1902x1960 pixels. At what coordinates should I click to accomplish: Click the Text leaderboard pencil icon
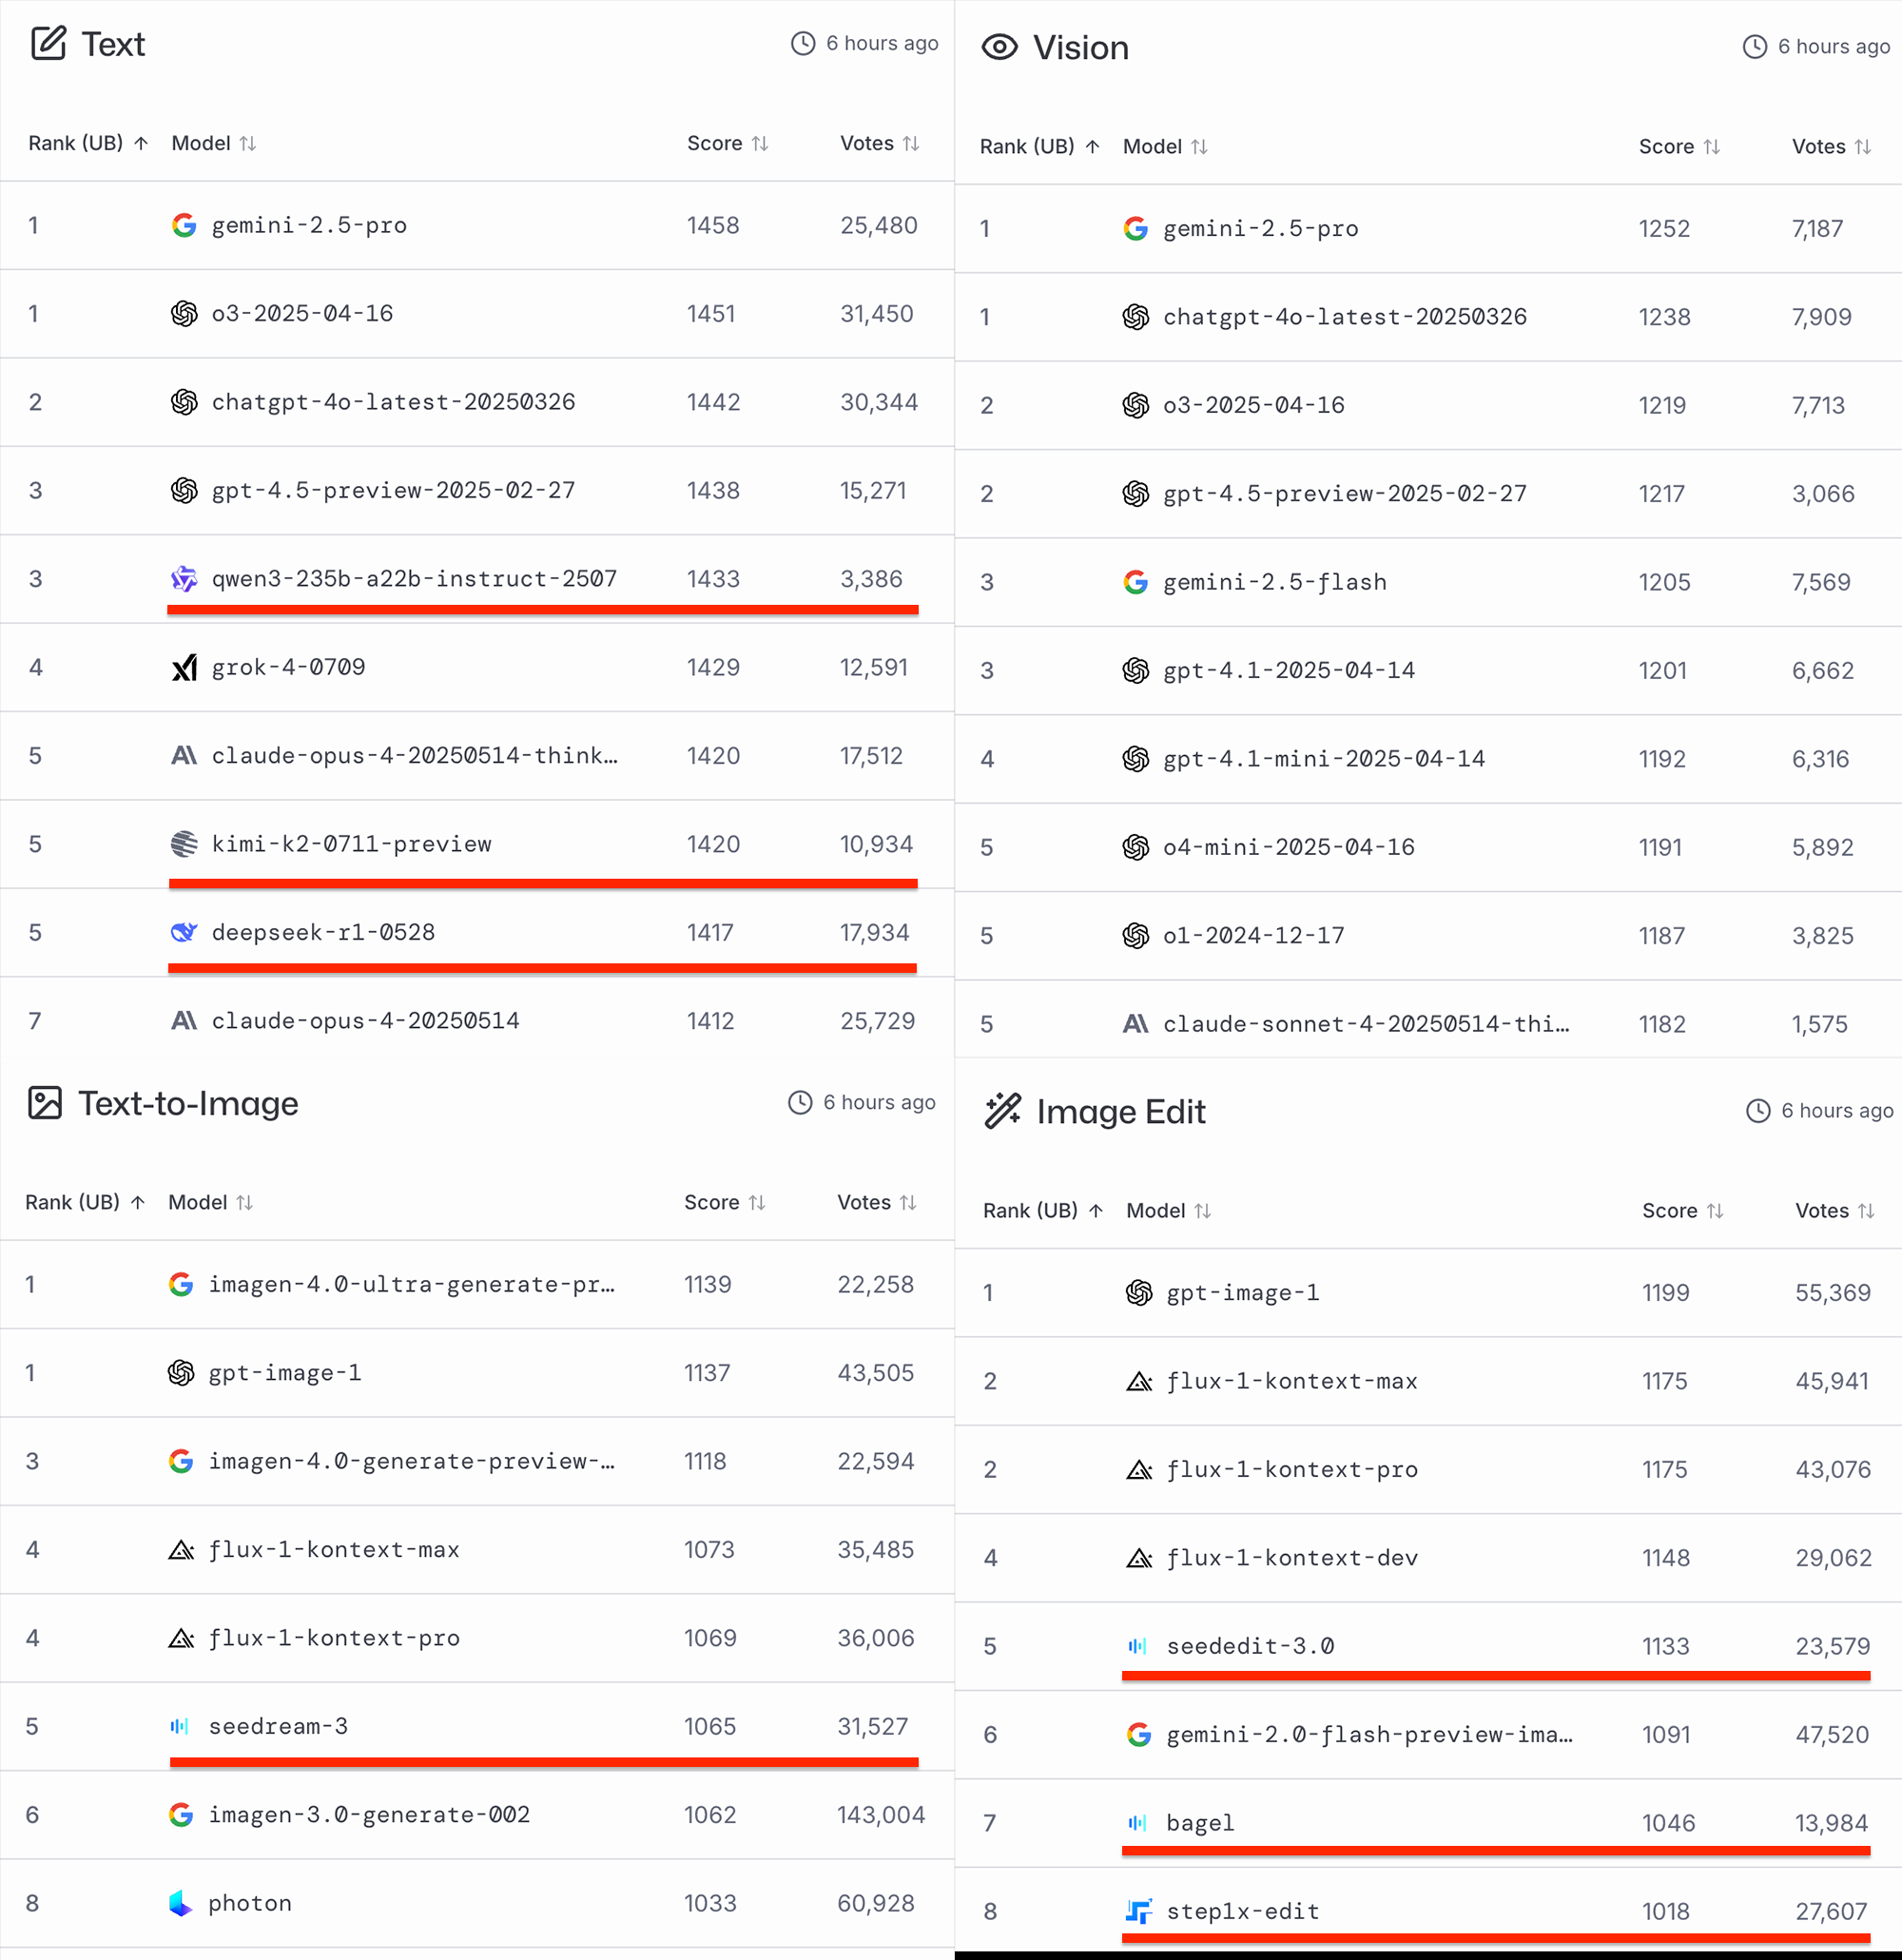pyautogui.click(x=48, y=44)
